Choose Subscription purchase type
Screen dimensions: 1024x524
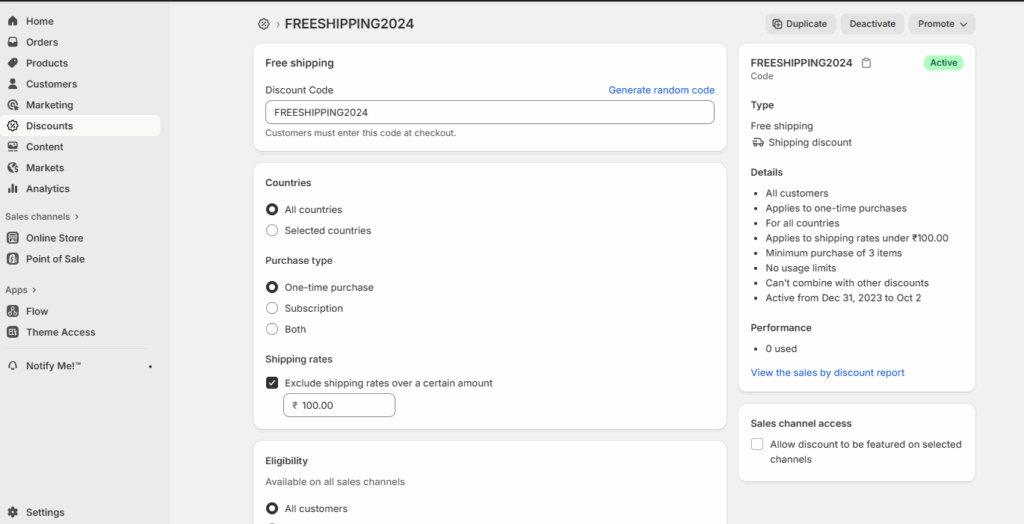(272, 308)
